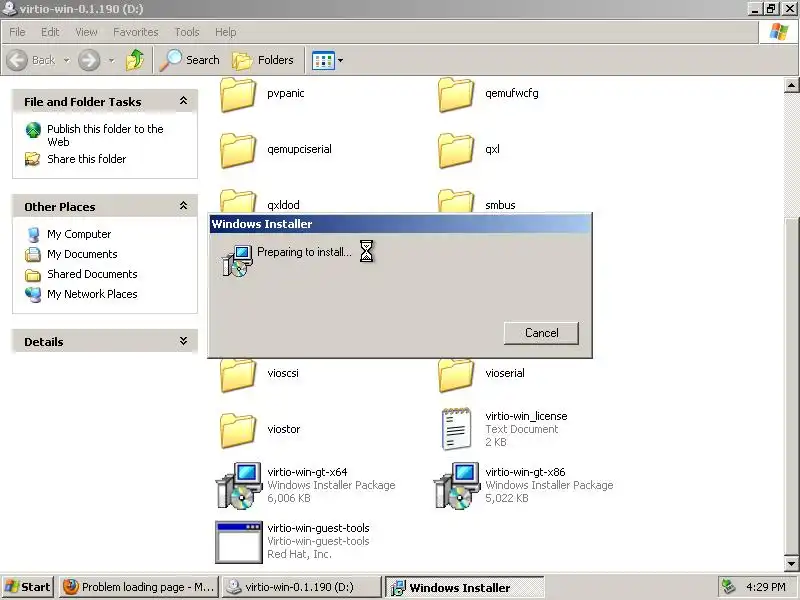
Task: Click the Windows flag logo in the toolbar
Action: 779,32
